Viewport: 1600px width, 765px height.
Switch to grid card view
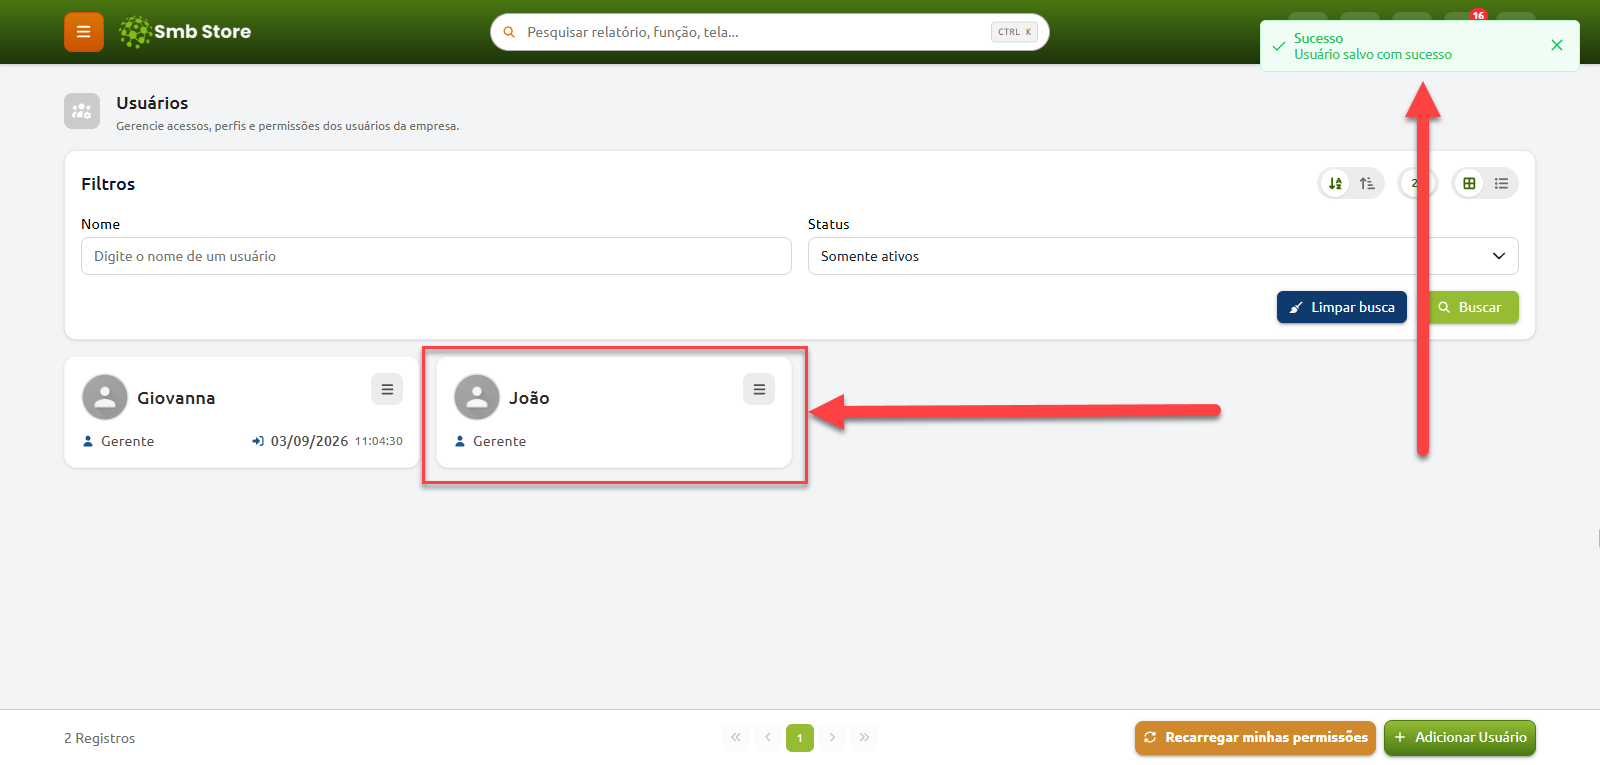click(1469, 183)
